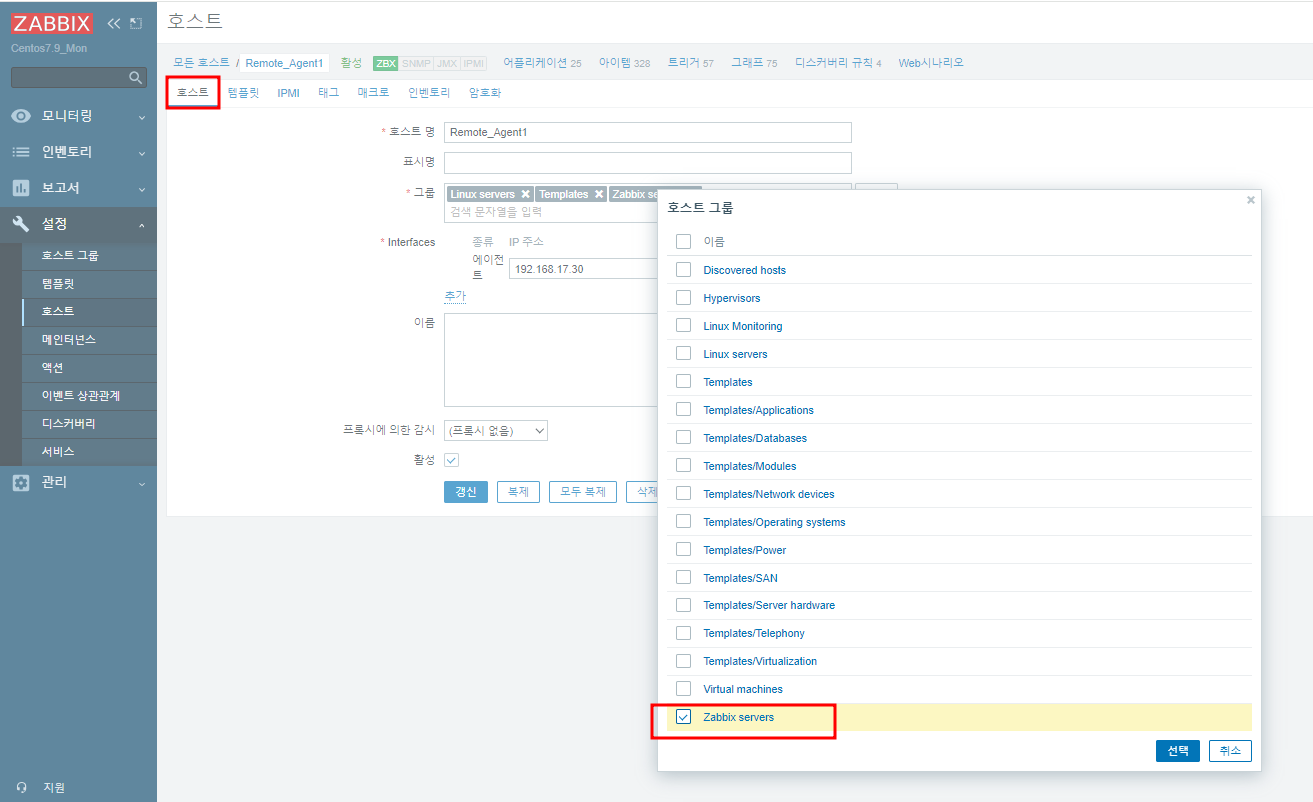Switch to the 암호화 tab
The width and height of the screenshot is (1313, 802).
point(485,92)
